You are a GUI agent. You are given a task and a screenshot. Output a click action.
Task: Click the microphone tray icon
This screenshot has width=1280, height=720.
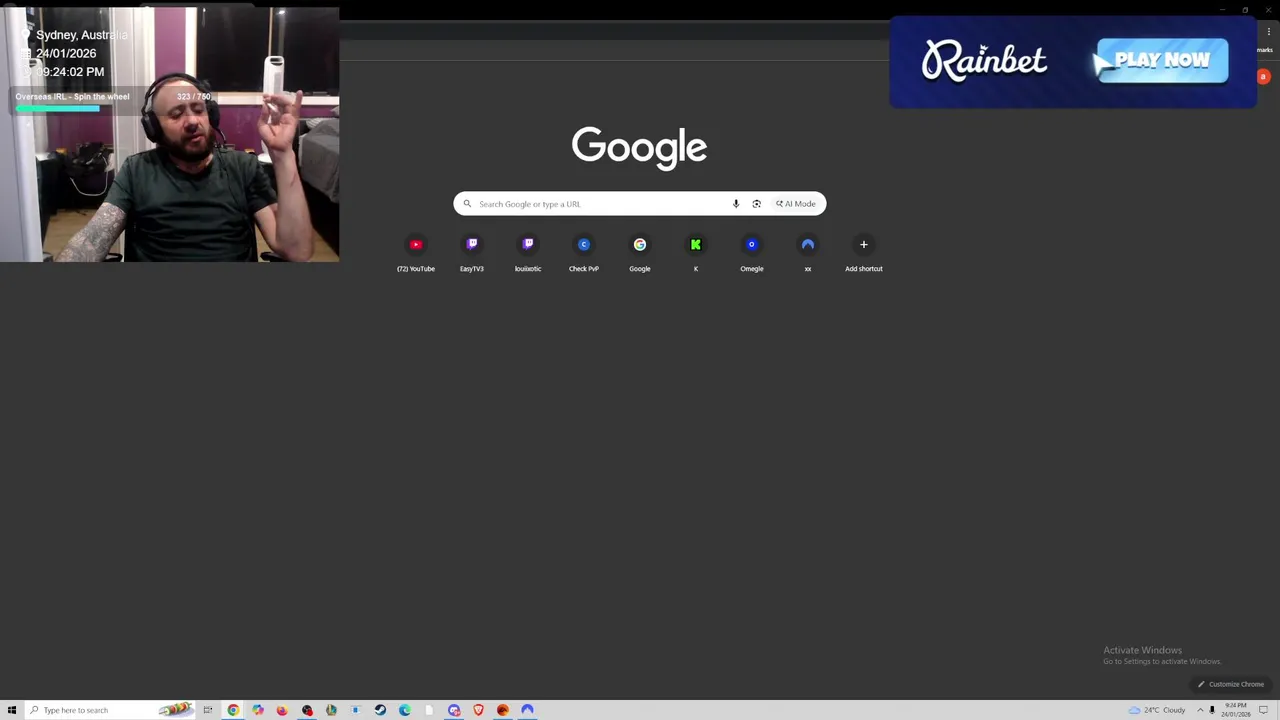point(1212,710)
